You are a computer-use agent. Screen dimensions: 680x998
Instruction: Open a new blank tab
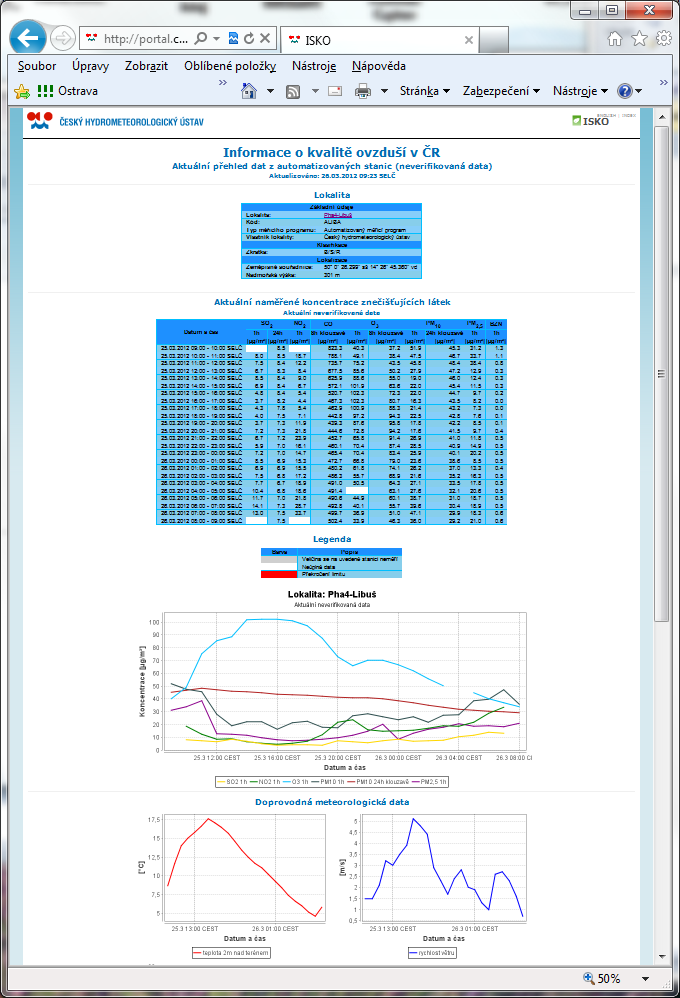494,41
